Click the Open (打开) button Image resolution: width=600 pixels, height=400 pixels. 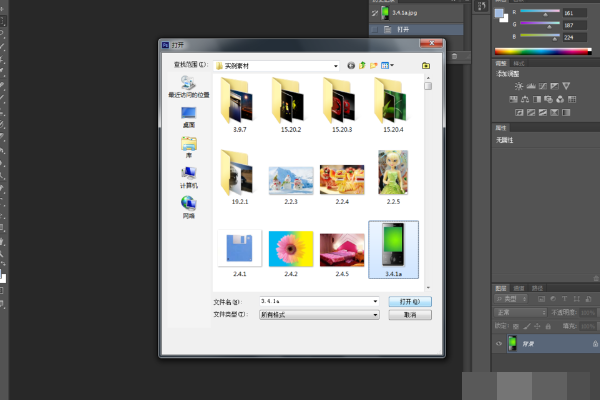(410, 302)
